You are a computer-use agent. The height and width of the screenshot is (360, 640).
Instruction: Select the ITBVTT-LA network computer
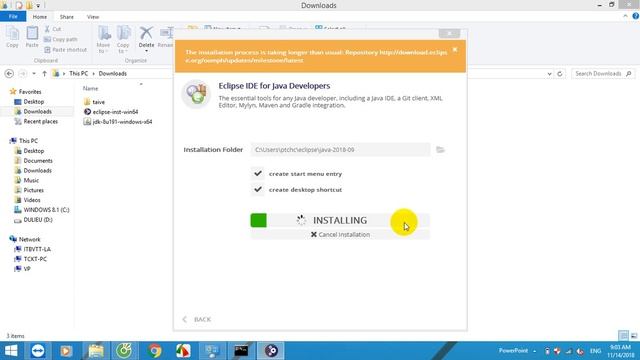click(x=37, y=249)
